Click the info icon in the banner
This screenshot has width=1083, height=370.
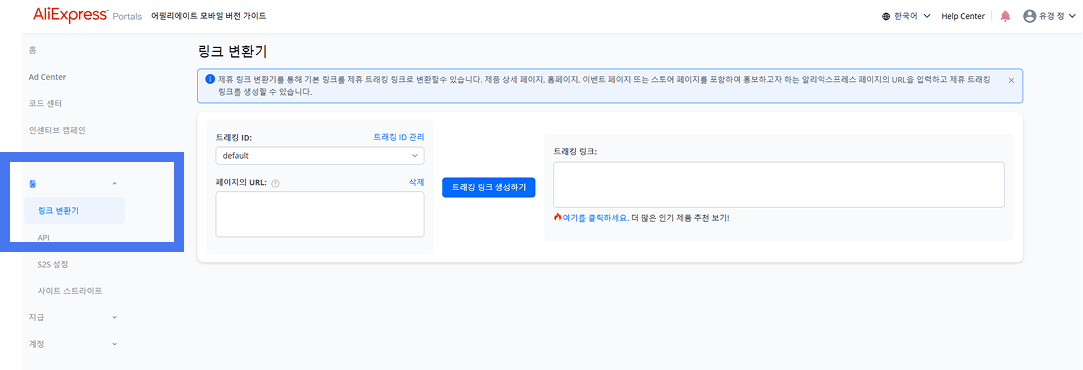pyautogui.click(x=210, y=79)
